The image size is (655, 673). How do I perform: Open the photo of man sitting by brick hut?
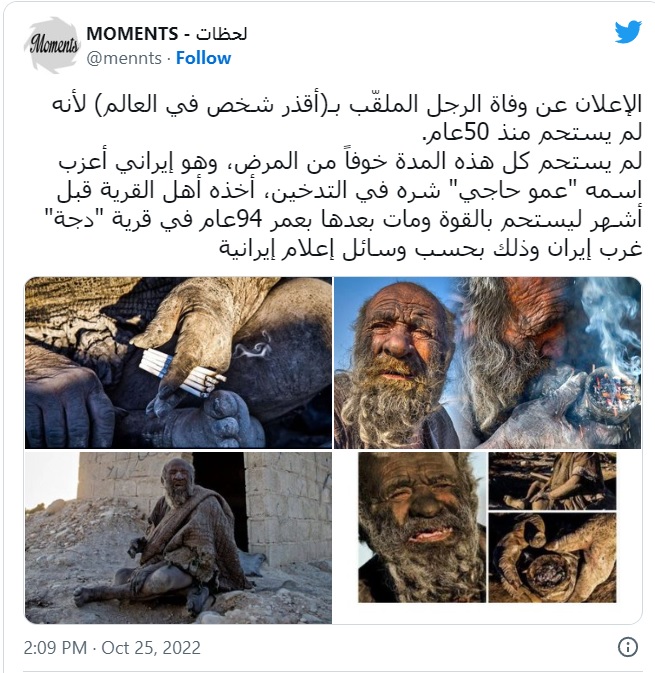178,537
